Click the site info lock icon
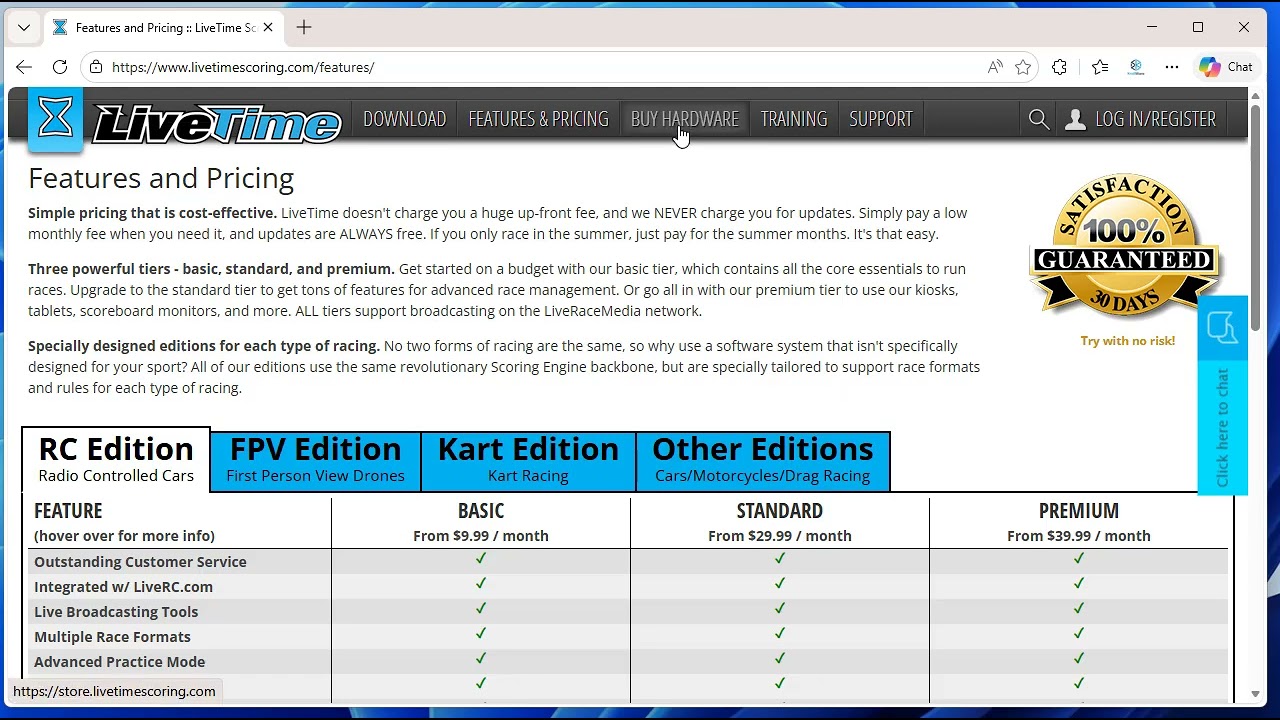Image resolution: width=1280 pixels, height=720 pixels. pyautogui.click(x=96, y=67)
